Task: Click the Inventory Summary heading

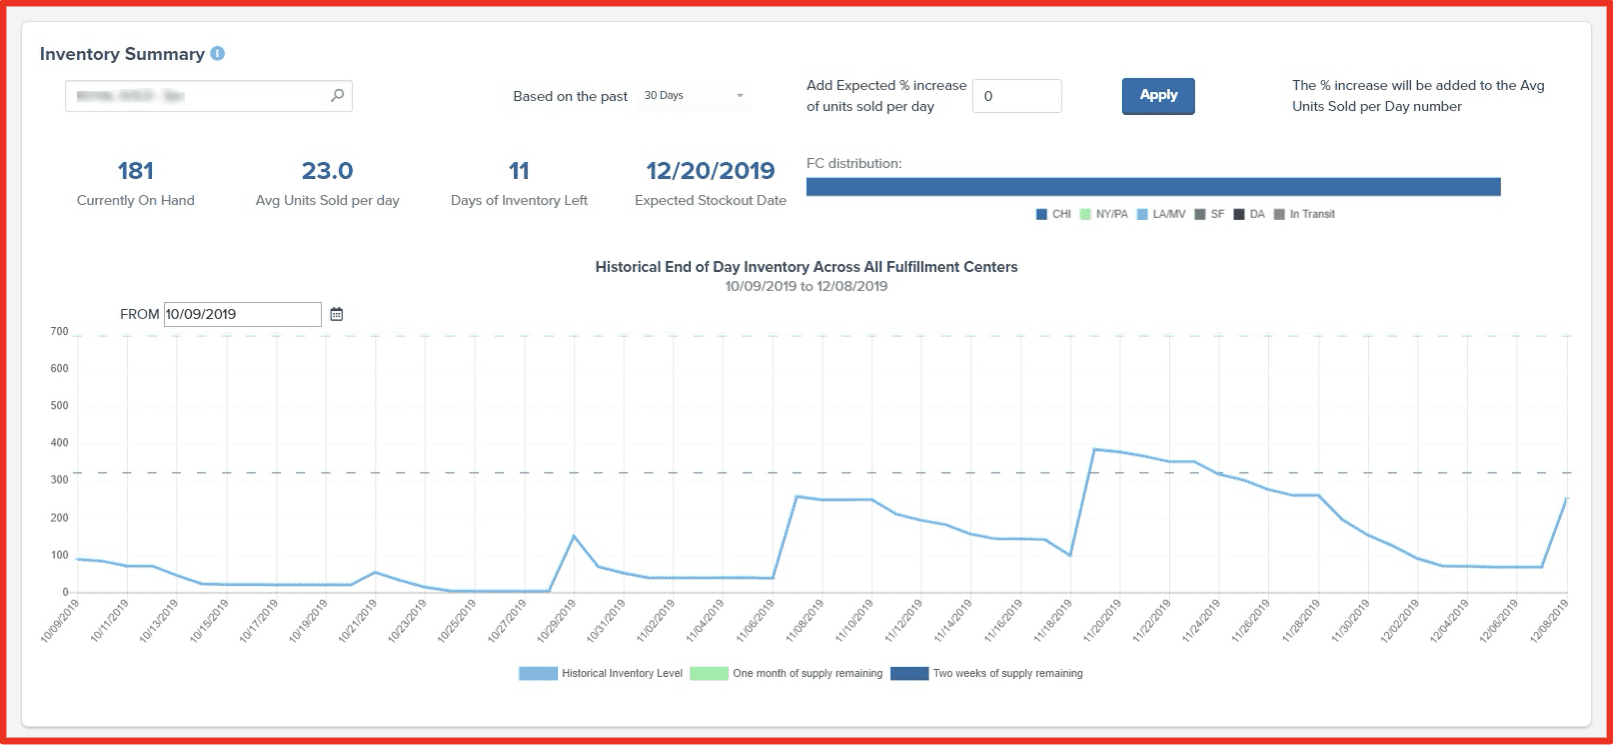Action: tap(122, 54)
